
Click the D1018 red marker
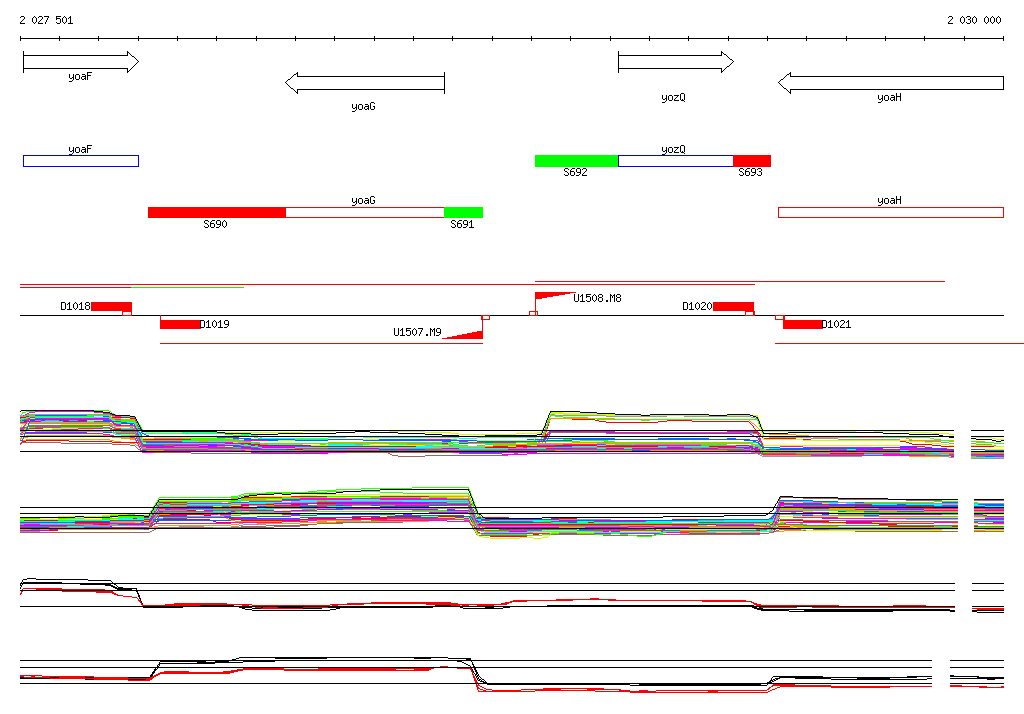[112, 306]
